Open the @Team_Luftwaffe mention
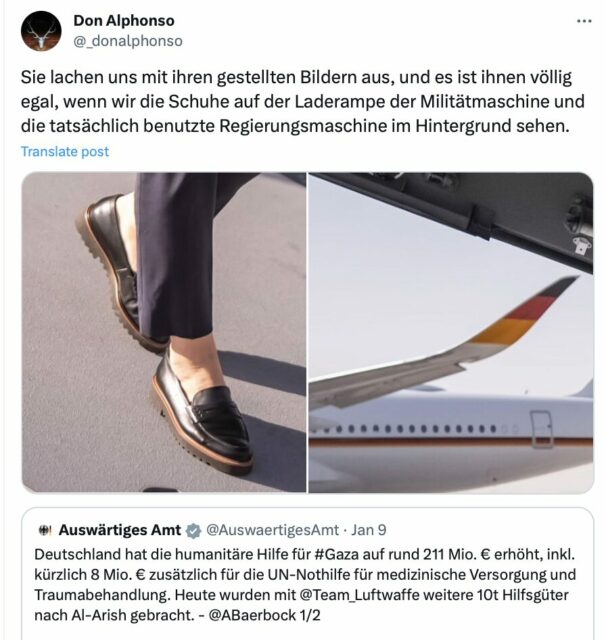The image size is (606, 640). 360,595
